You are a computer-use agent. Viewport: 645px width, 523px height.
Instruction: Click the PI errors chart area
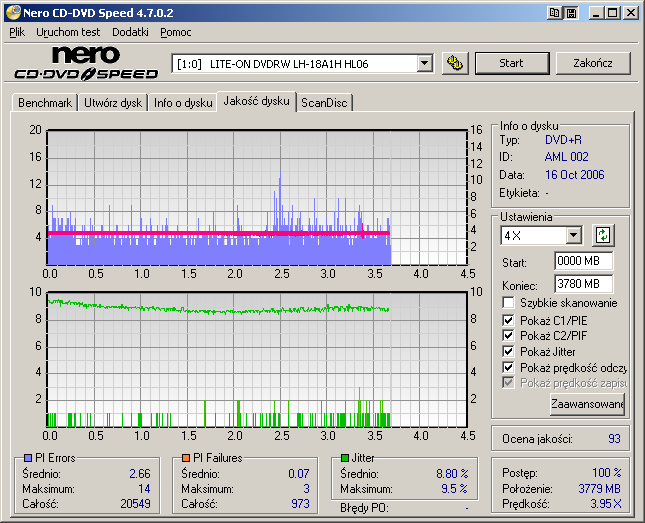(x=257, y=198)
